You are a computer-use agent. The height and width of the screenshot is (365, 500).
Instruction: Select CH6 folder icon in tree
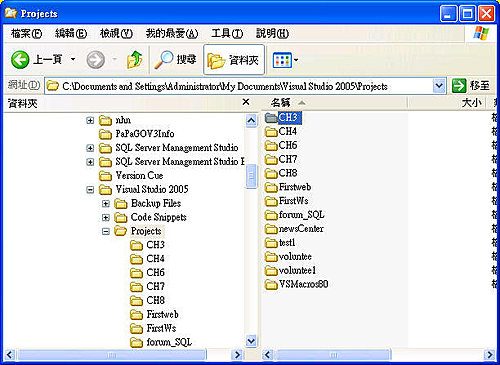click(x=136, y=273)
